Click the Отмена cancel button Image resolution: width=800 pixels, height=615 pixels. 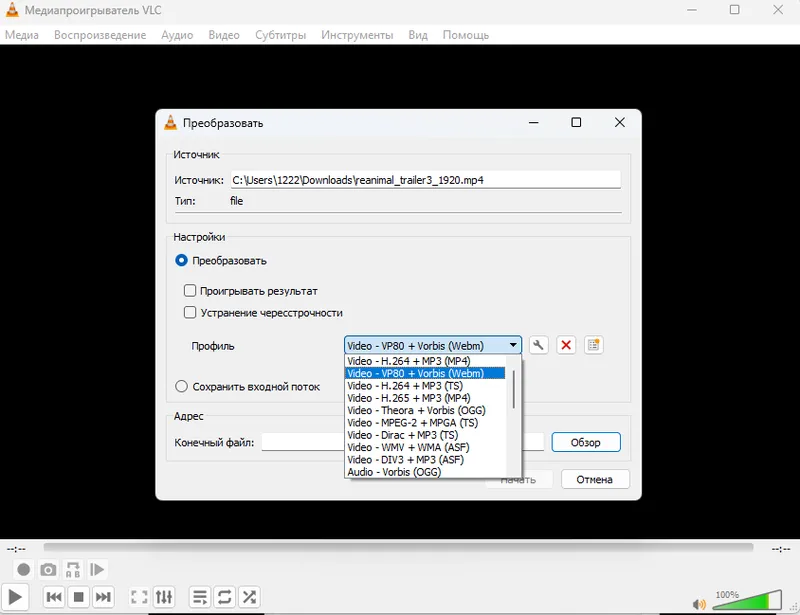coord(595,479)
